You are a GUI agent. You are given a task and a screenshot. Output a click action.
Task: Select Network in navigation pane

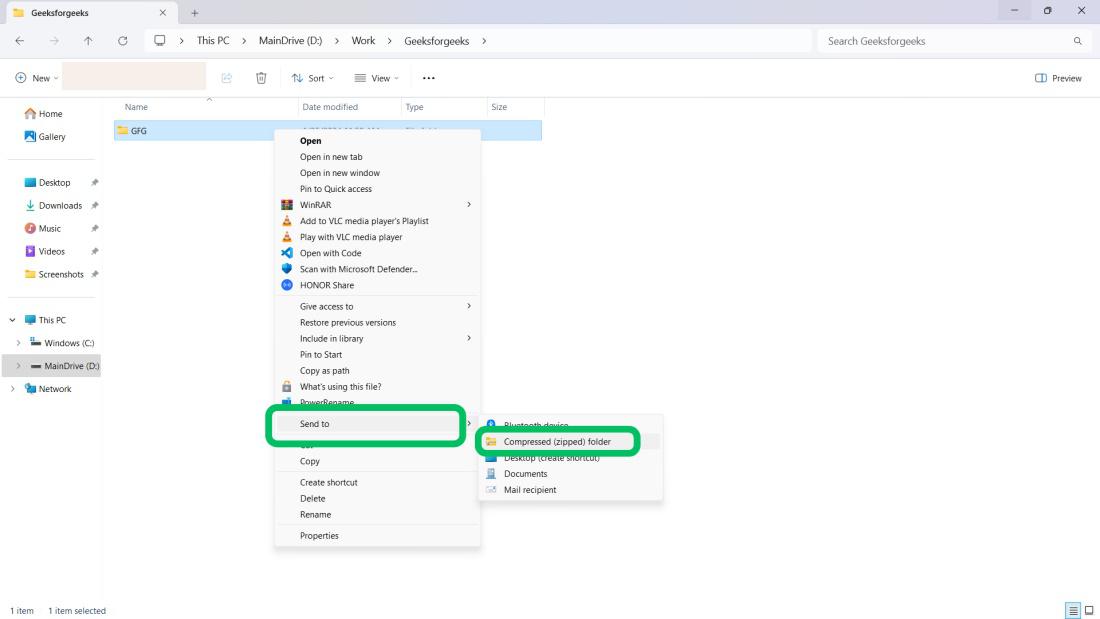pyautogui.click(x=48, y=389)
